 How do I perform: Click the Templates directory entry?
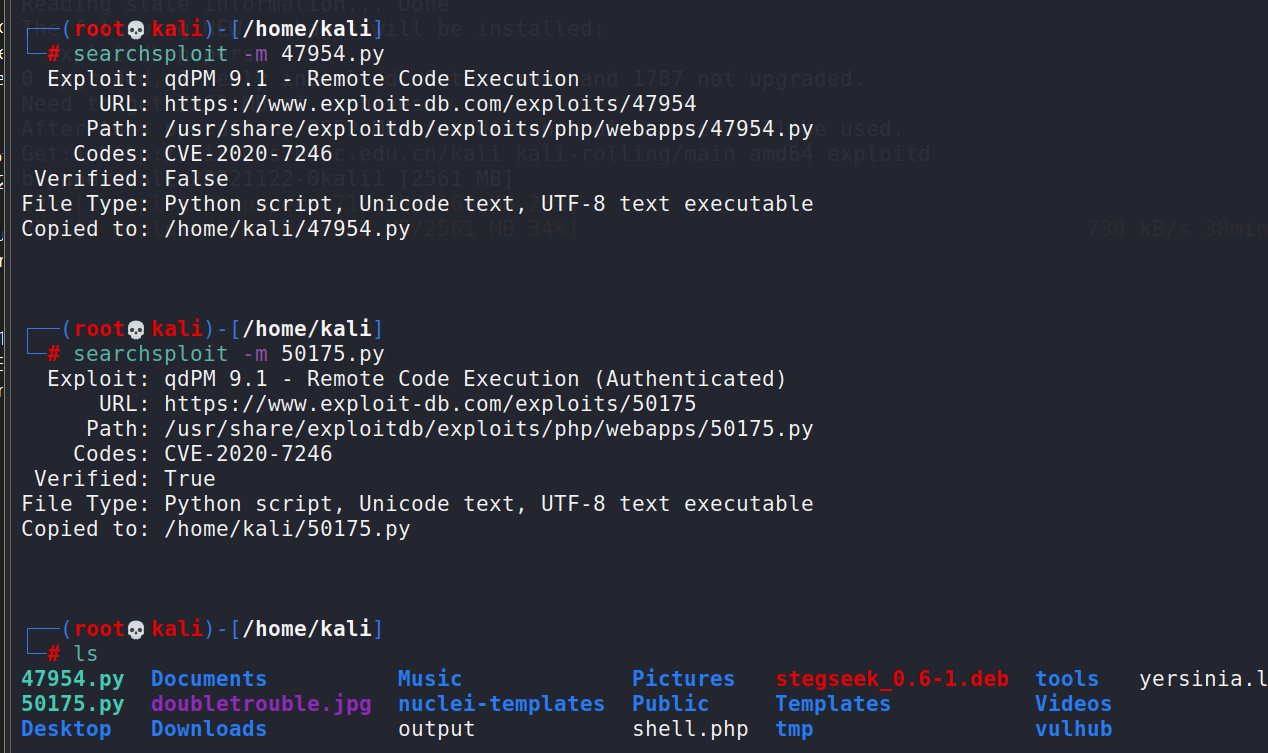[833, 704]
